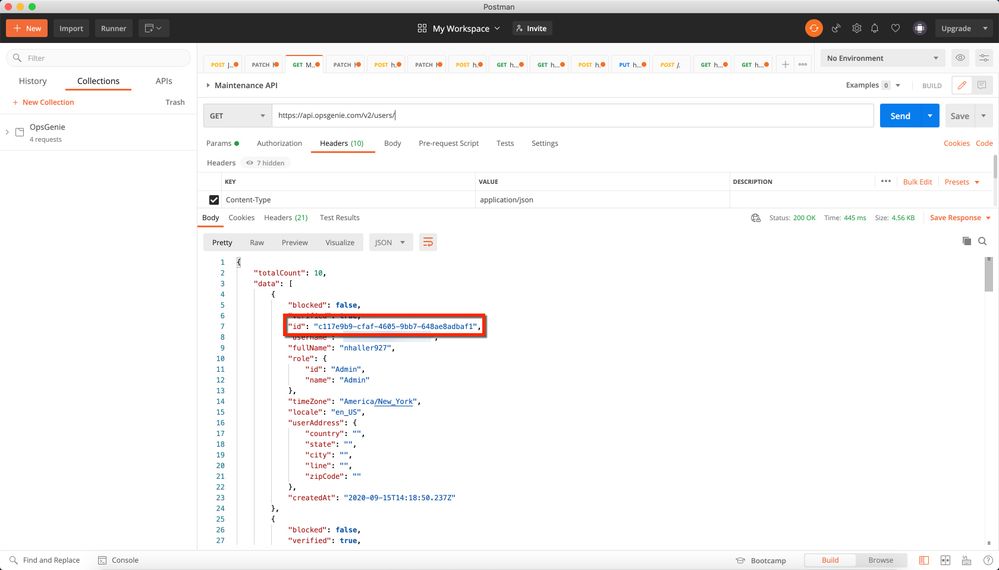Show the 7 hidden headers
Viewport: 999px width, 570px height.
point(266,163)
